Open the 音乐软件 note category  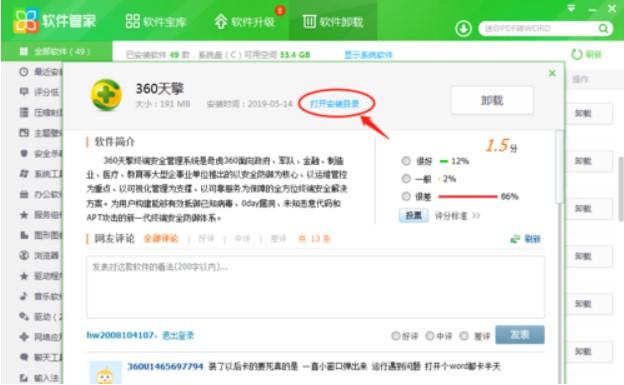(x=40, y=296)
